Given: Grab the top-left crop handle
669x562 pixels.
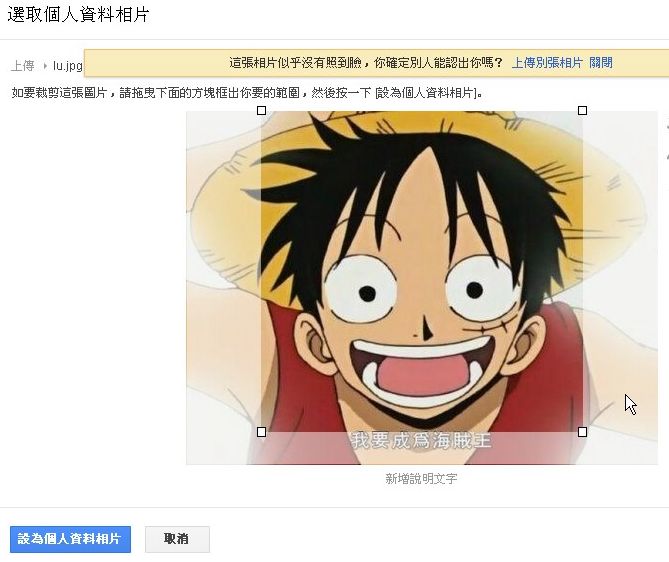Looking at the screenshot, I should click(x=262, y=111).
